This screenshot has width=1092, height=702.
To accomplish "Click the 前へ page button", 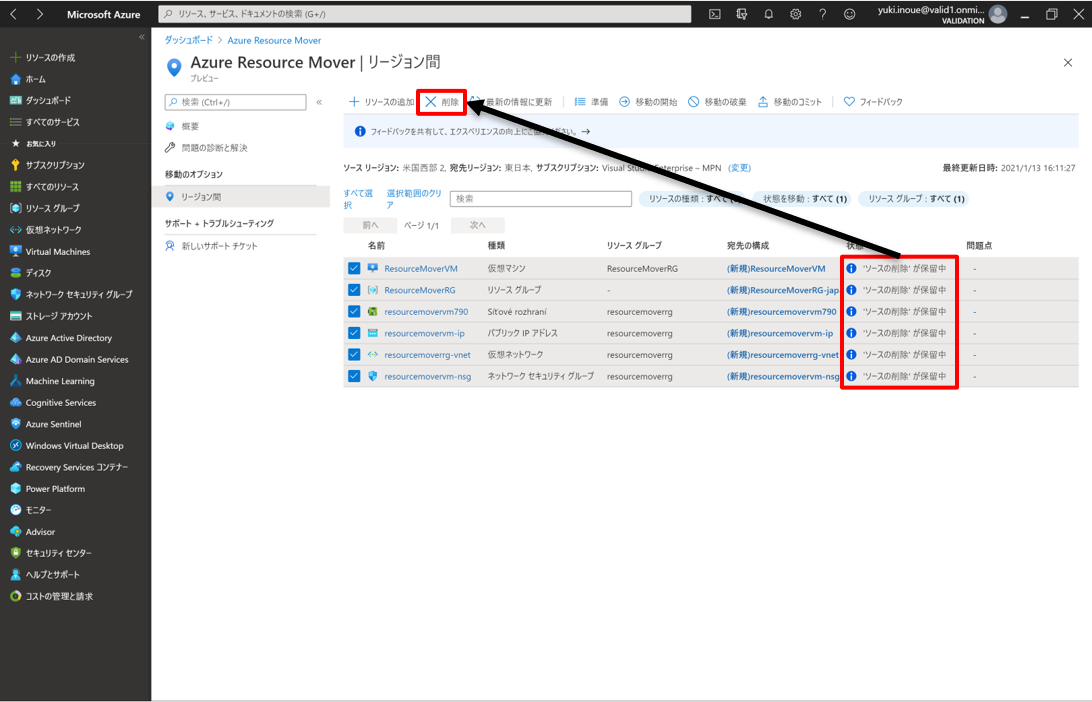I will 370,225.
